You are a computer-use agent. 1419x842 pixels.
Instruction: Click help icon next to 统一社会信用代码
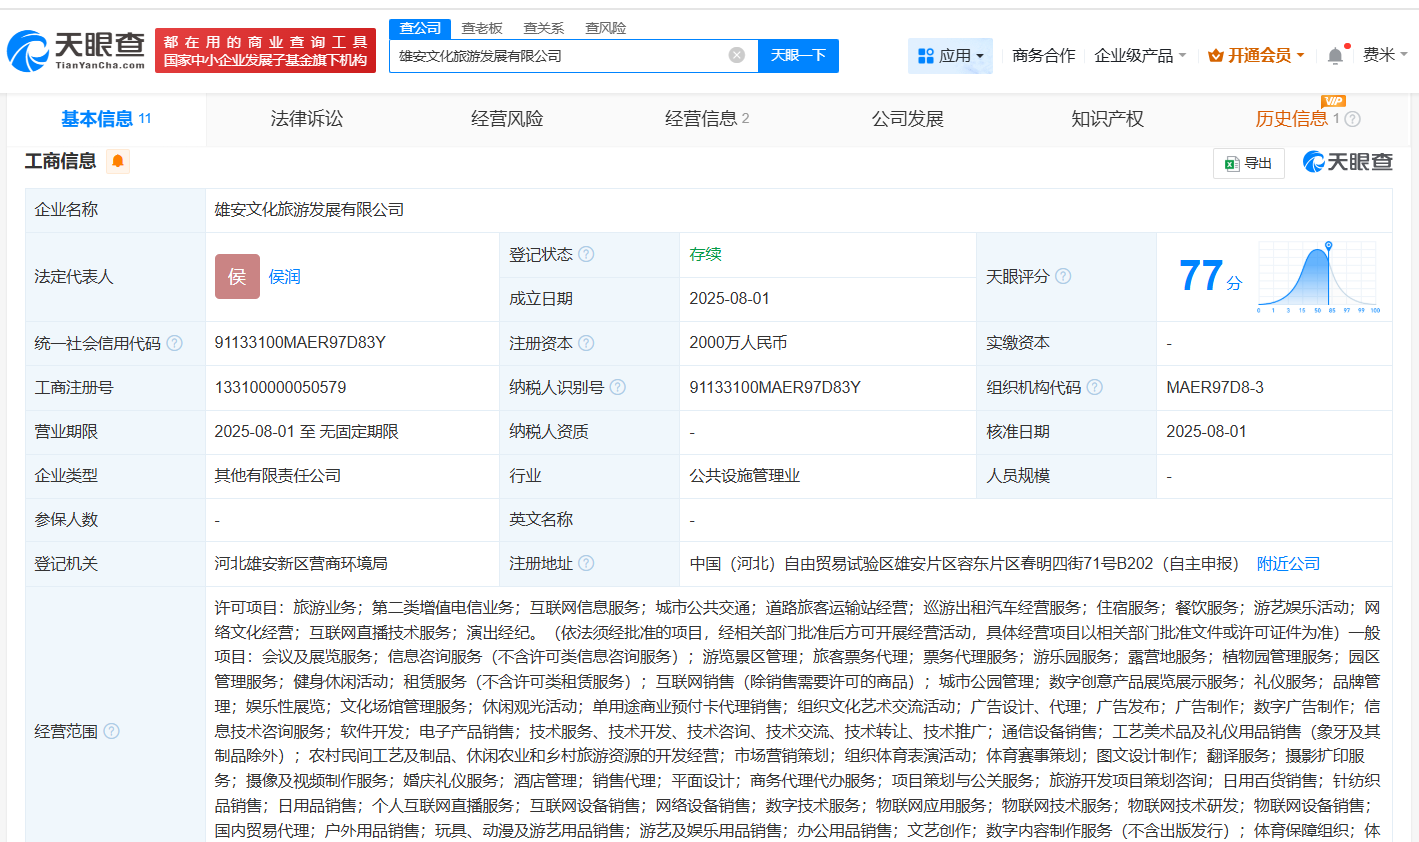[x=175, y=343]
